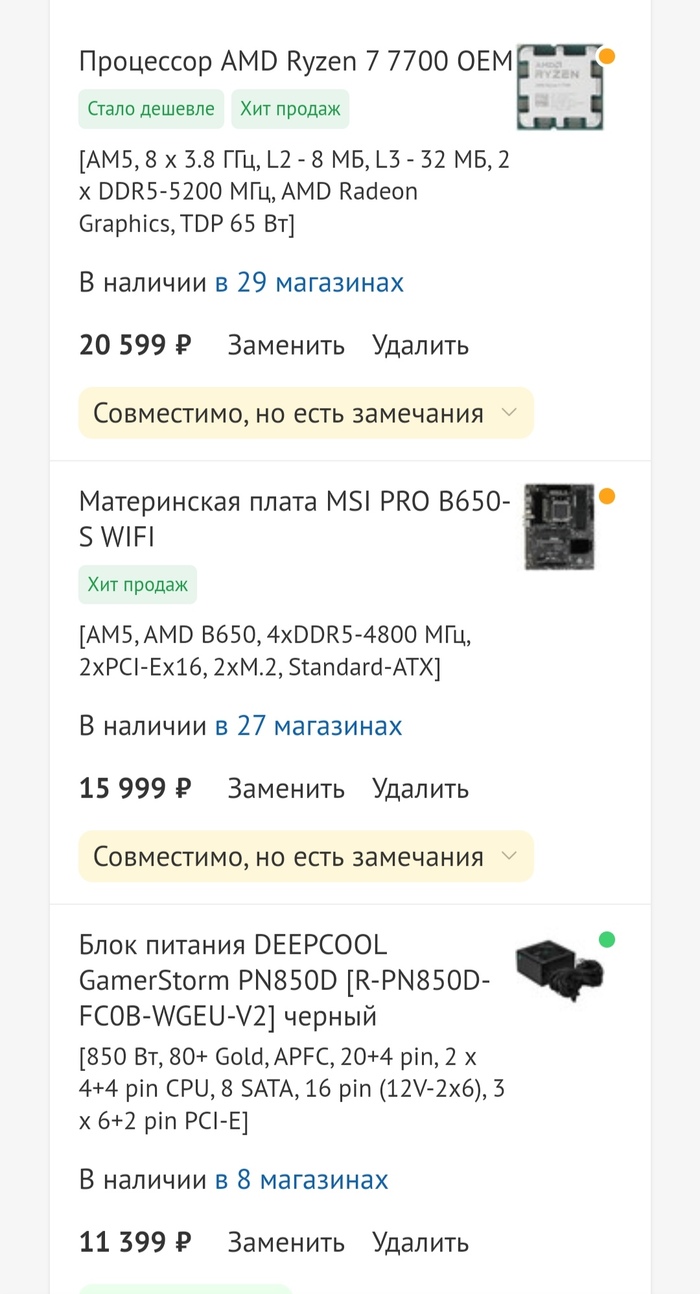Open motherboard availability in 27 stores
The image size is (700, 1294).
click(308, 726)
